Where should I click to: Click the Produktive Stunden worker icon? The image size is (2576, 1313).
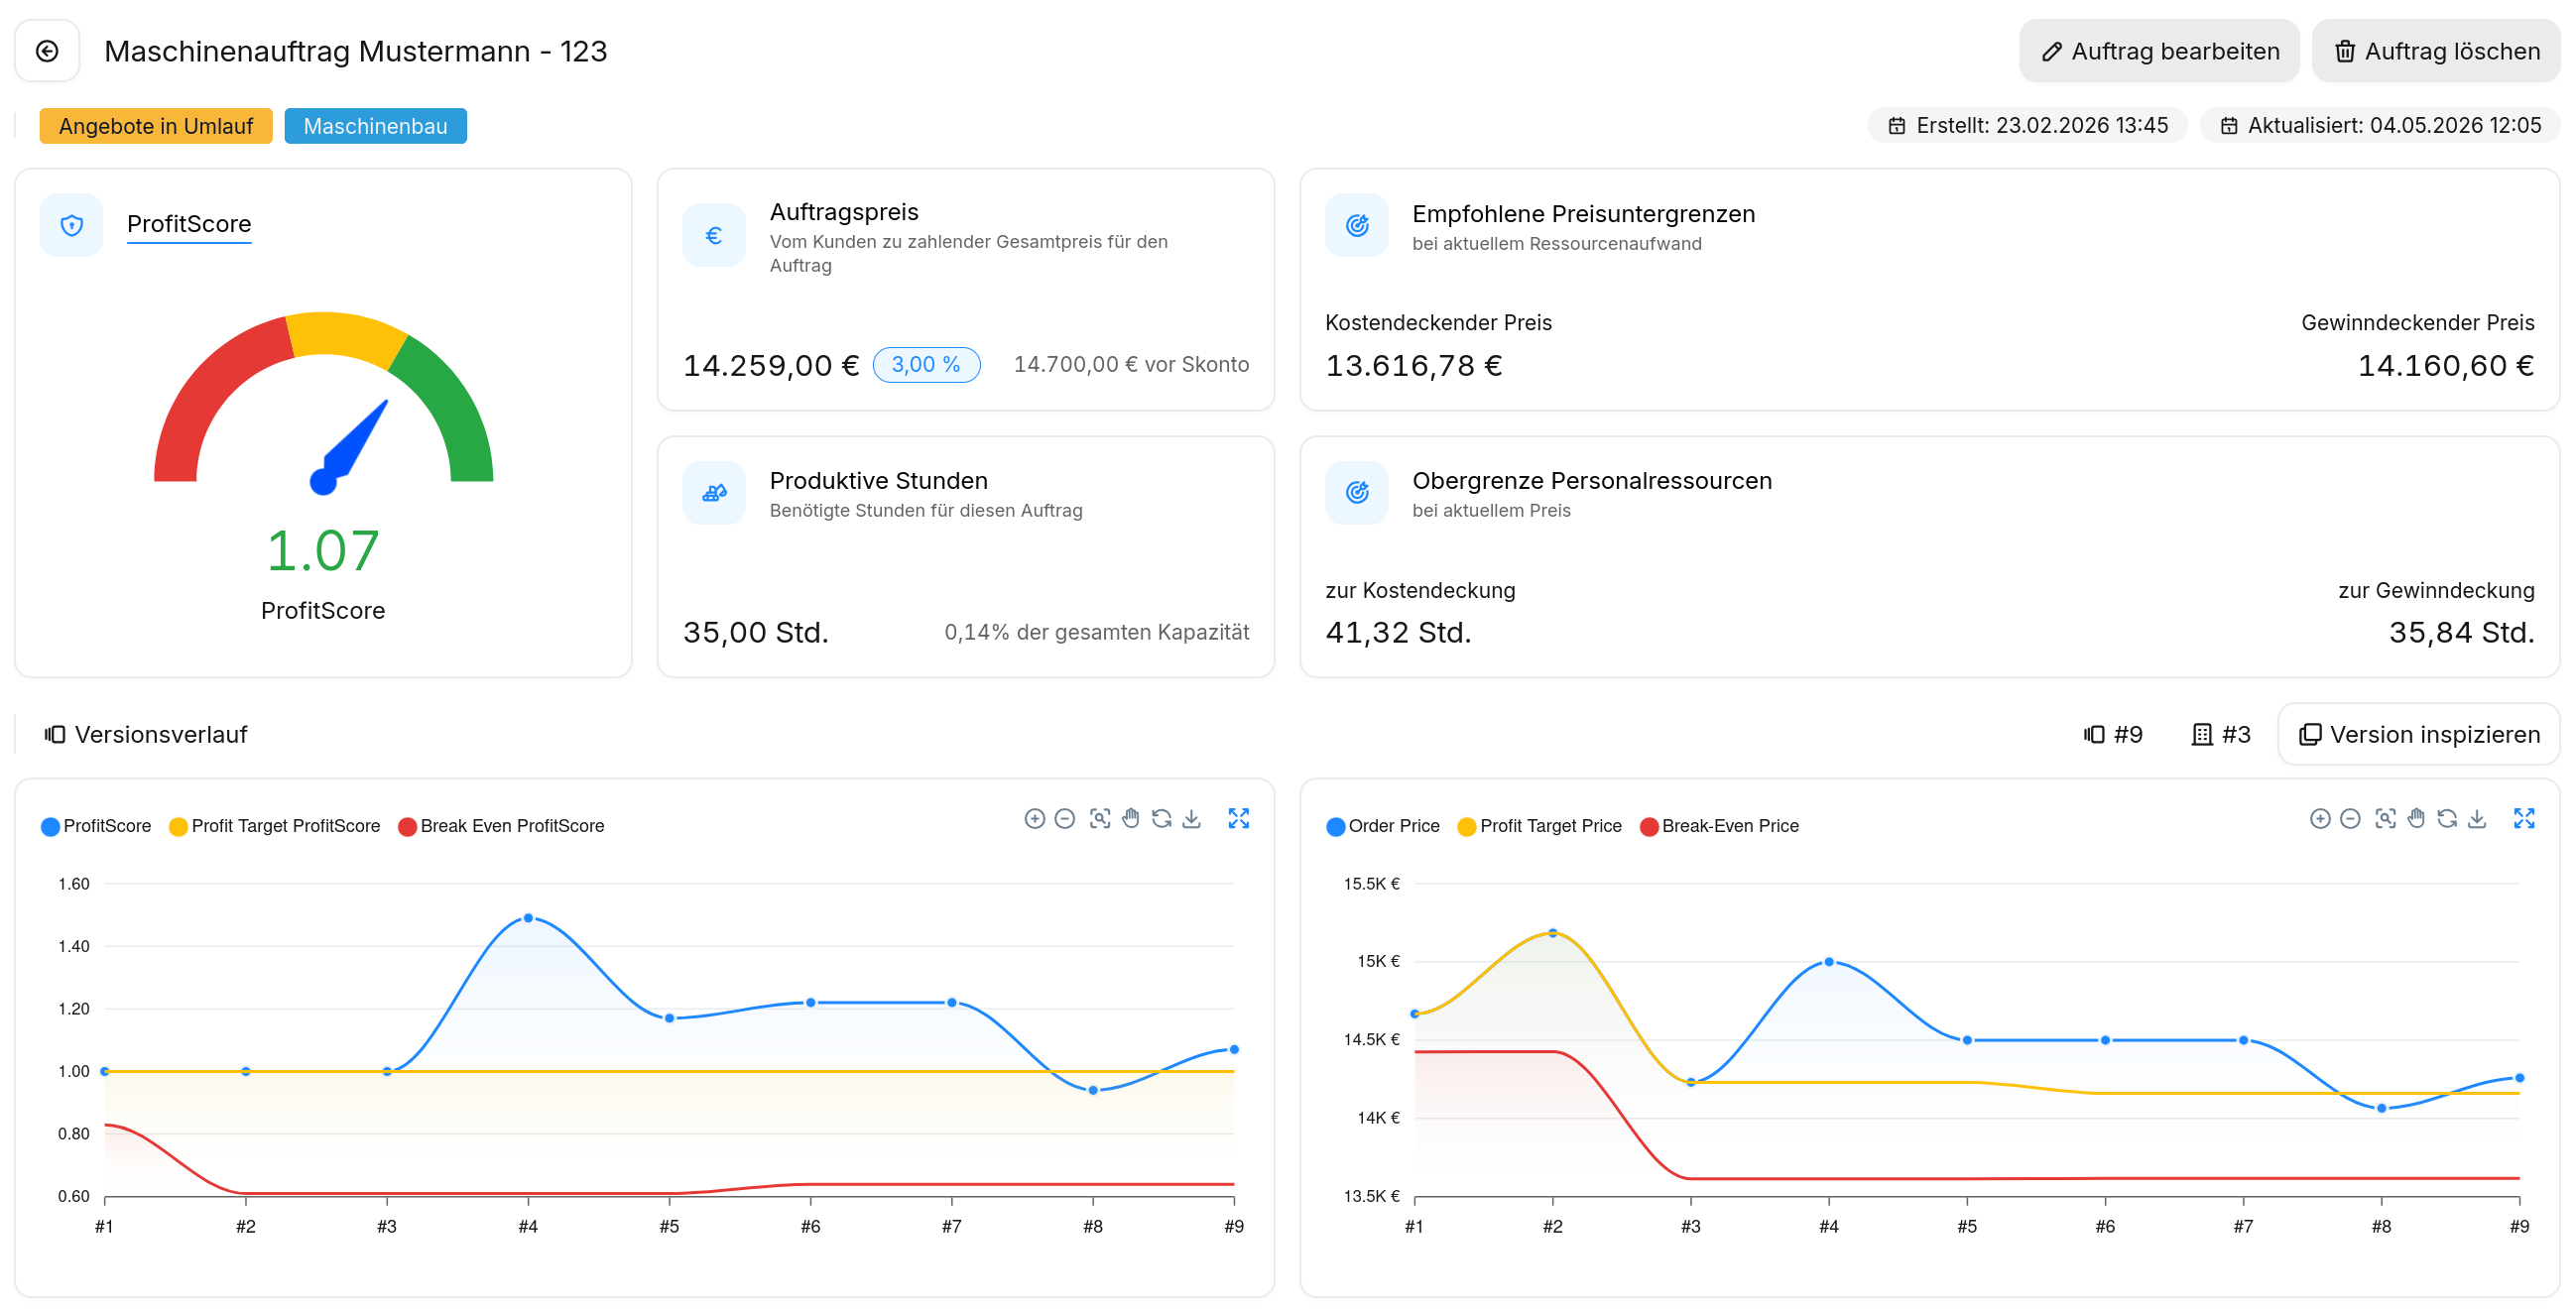tap(714, 493)
